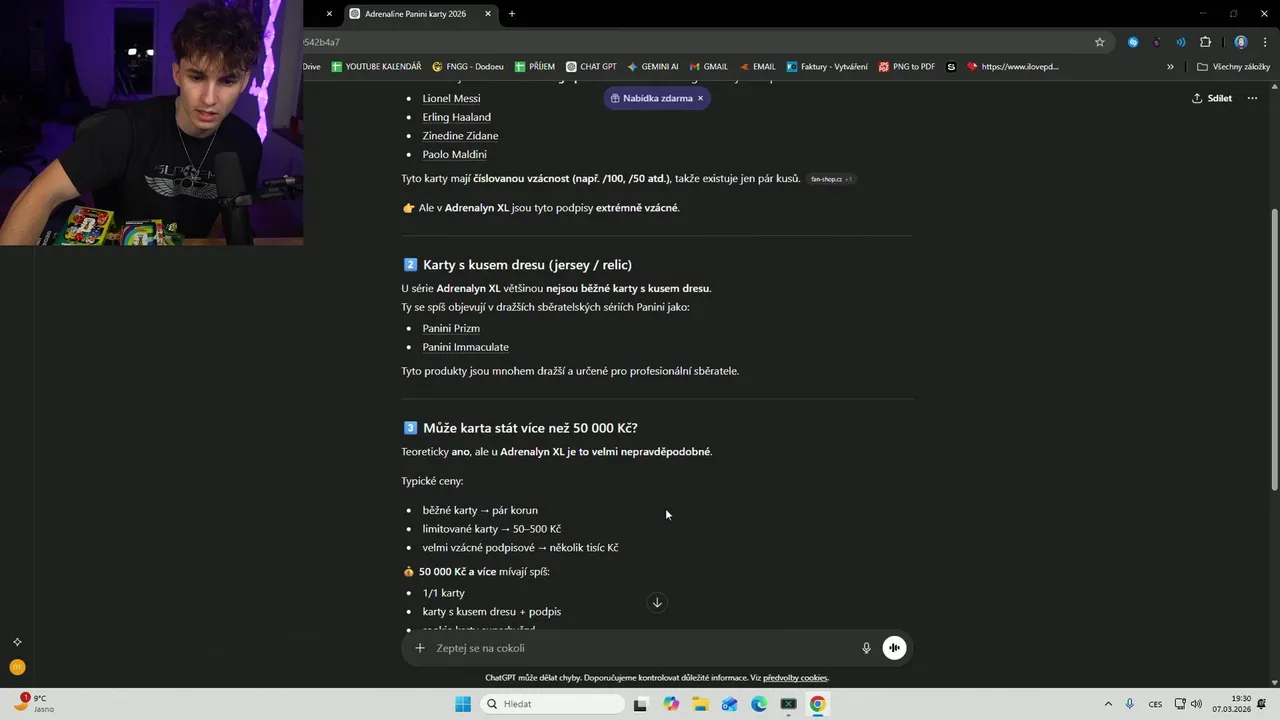Open the FNGG - Dodoeu bookmark
The image size is (1280, 720).
[468, 67]
